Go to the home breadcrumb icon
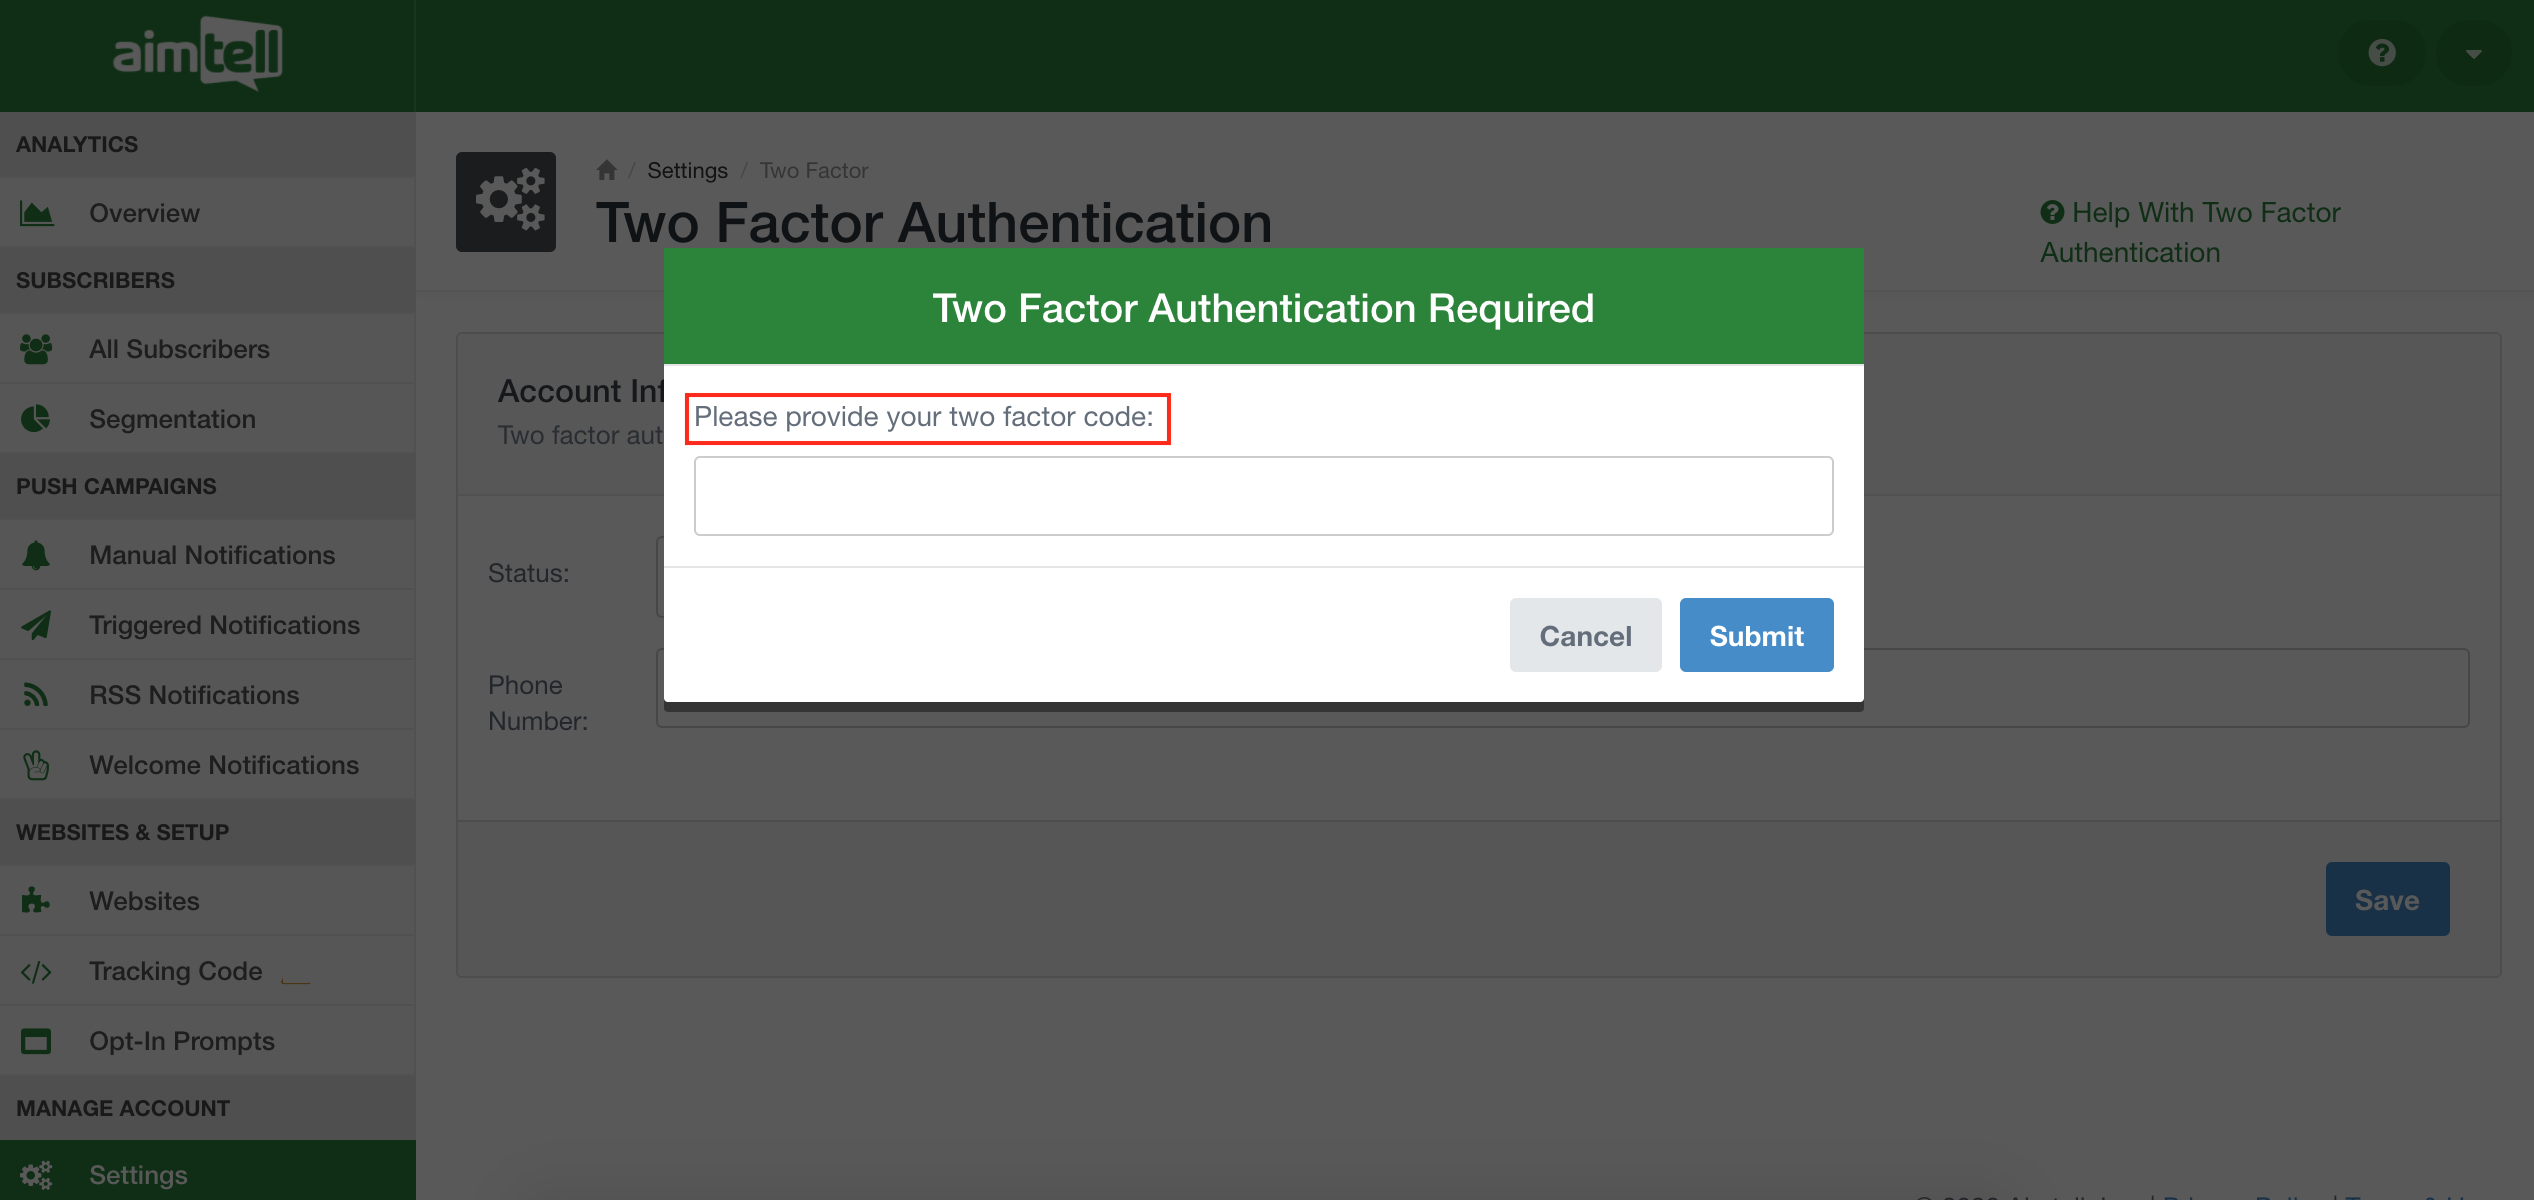The width and height of the screenshot is (2534, 1200). [607, 170]
